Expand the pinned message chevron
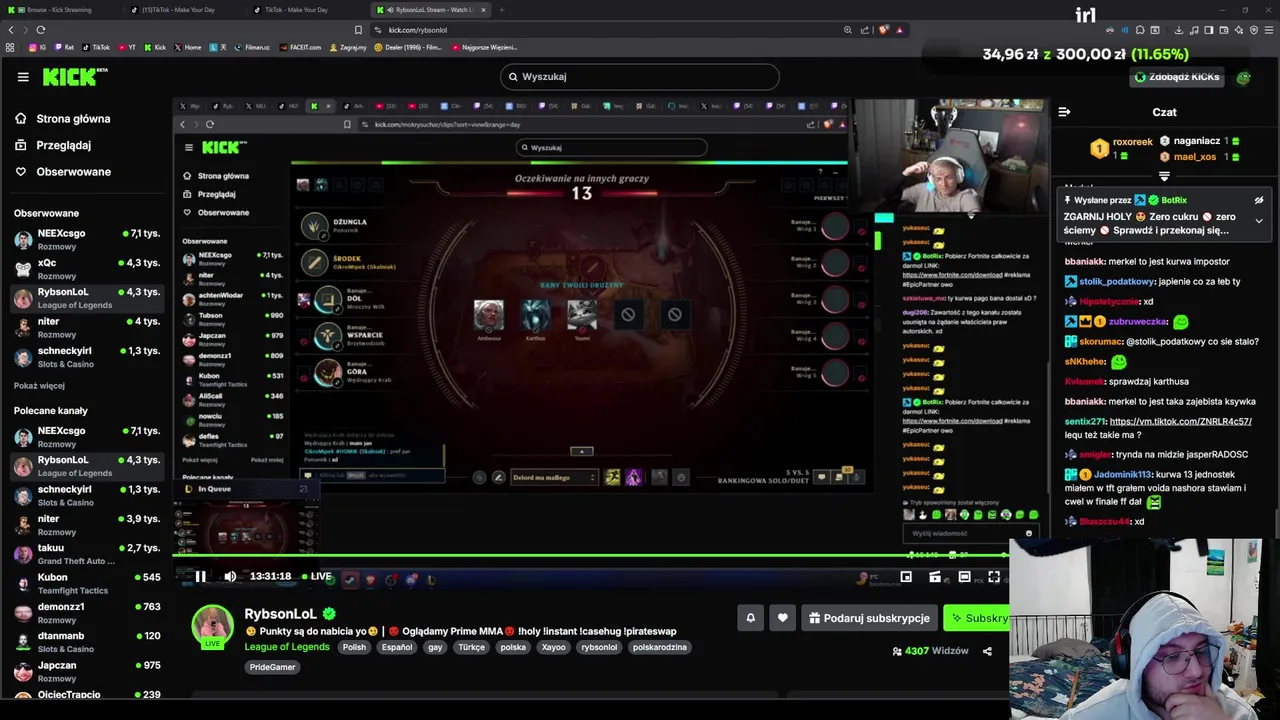Viewport: 1280px width, 720px height. point(1259,221)
